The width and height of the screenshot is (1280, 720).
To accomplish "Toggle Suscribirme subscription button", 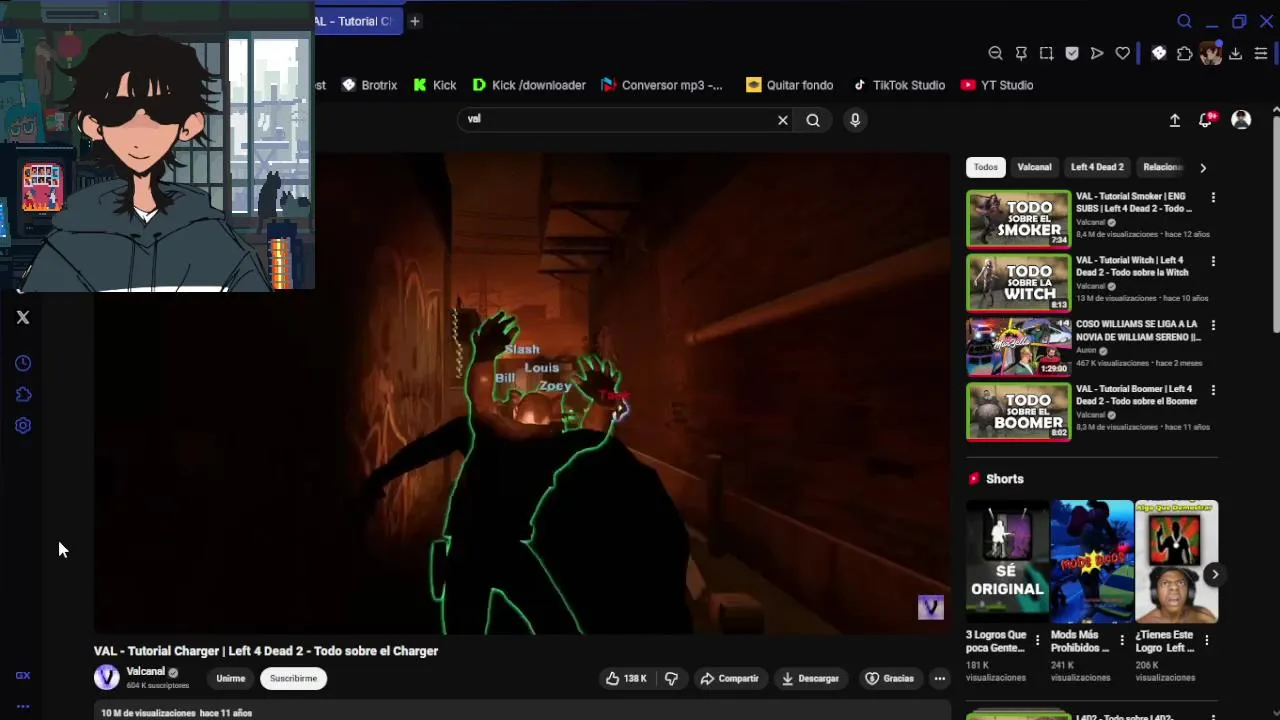I will tap(293, 678).
